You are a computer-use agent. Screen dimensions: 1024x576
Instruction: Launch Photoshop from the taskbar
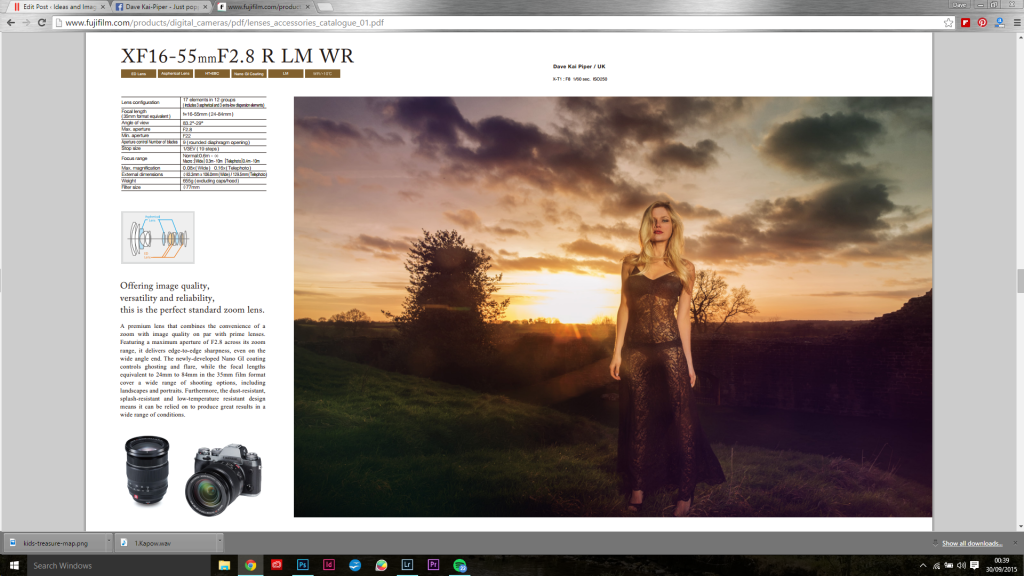302,565
